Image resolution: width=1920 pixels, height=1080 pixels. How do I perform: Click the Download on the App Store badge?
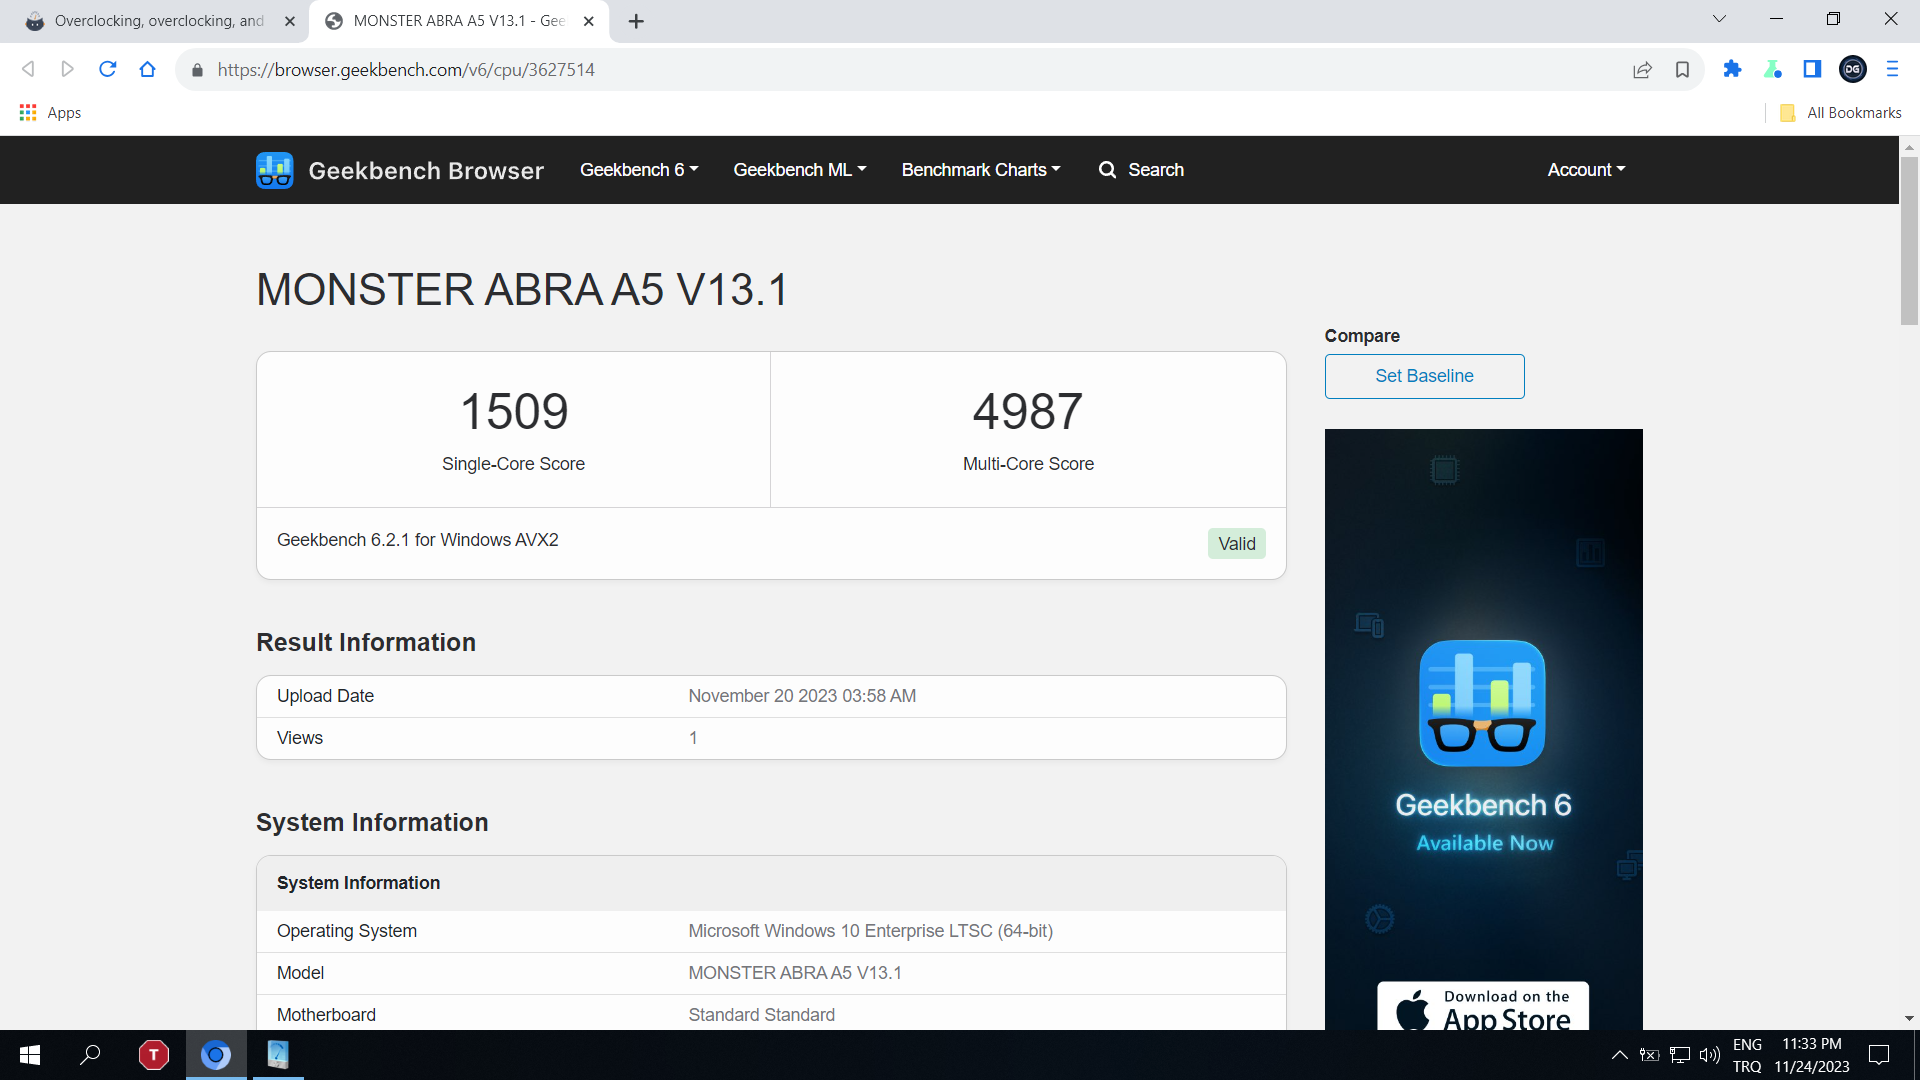tap(1483, 1006)
